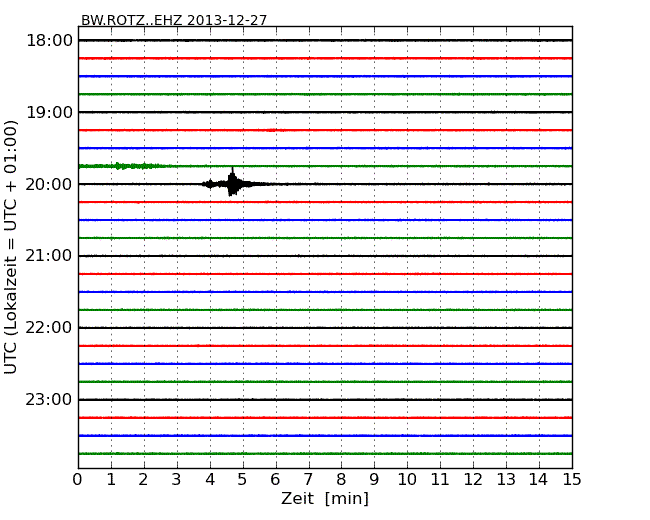Click x-axis tick label 10
The width and height of the screenshot is (650, 520).
coord(407,479)
